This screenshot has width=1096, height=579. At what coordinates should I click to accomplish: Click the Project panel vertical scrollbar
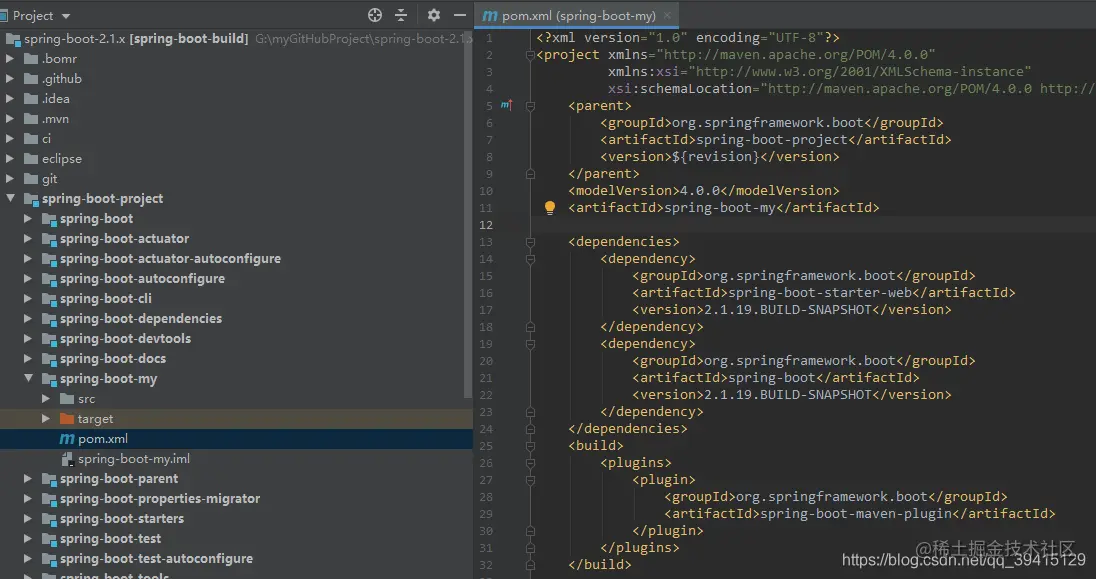(468, 217)
